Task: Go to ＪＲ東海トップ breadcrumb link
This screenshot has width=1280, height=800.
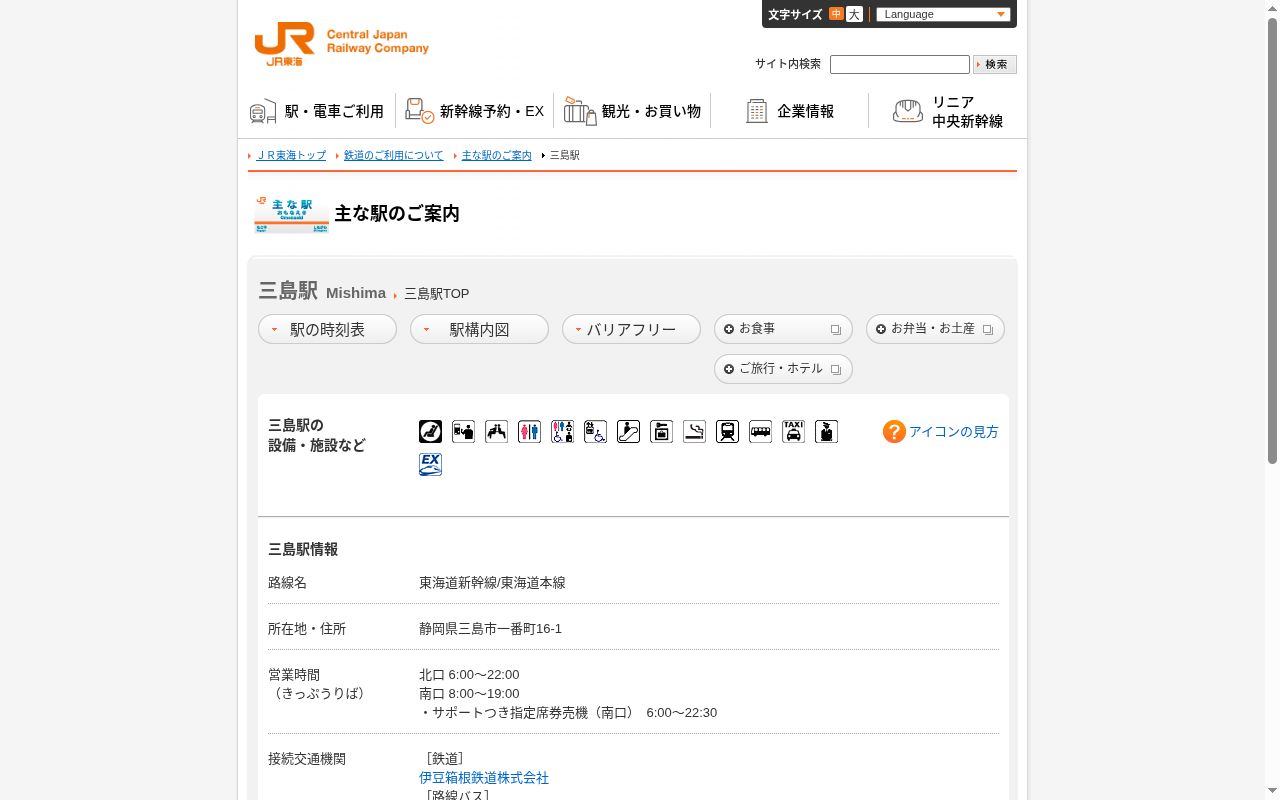Action: [291, 155]
